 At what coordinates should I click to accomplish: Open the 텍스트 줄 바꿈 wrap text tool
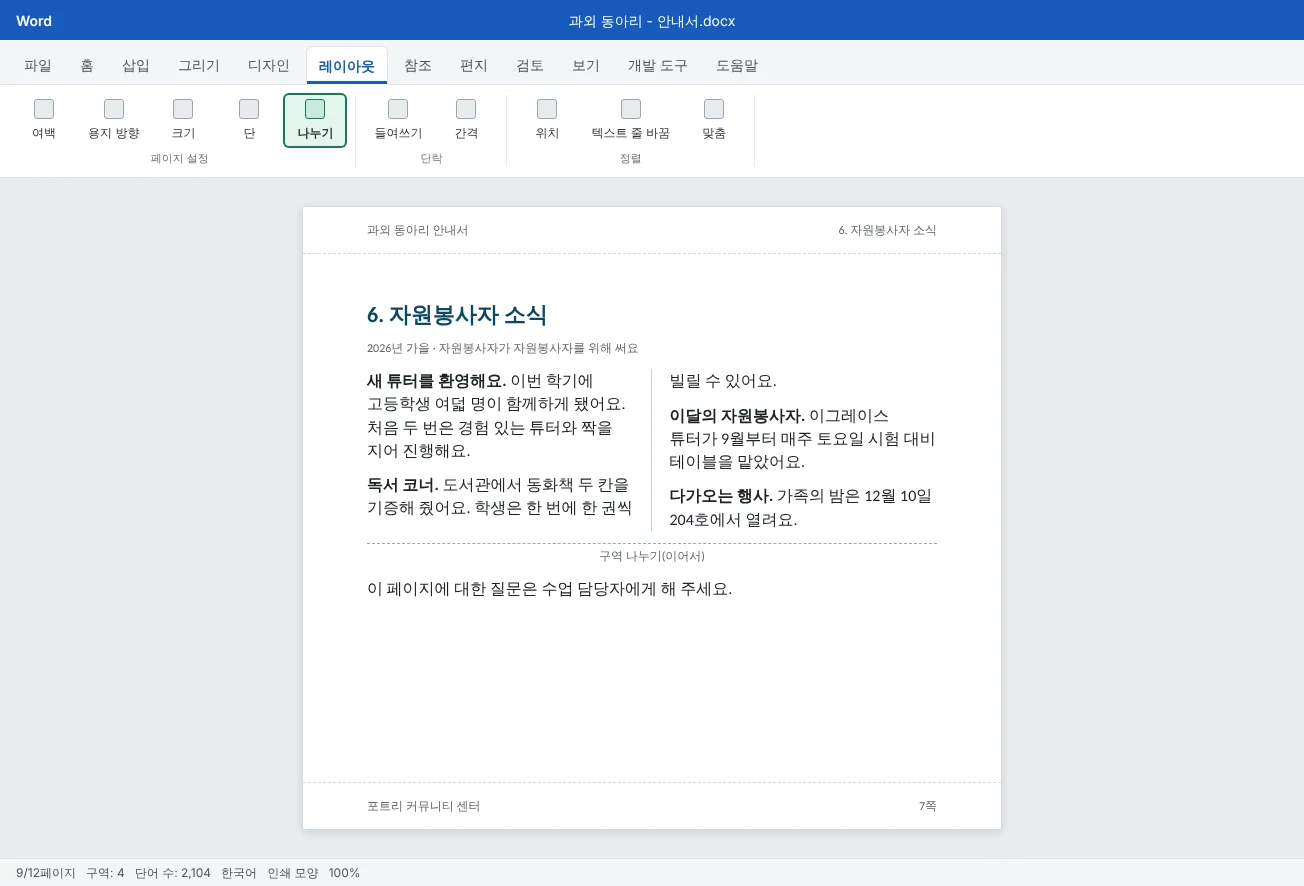tap(631, 120)
